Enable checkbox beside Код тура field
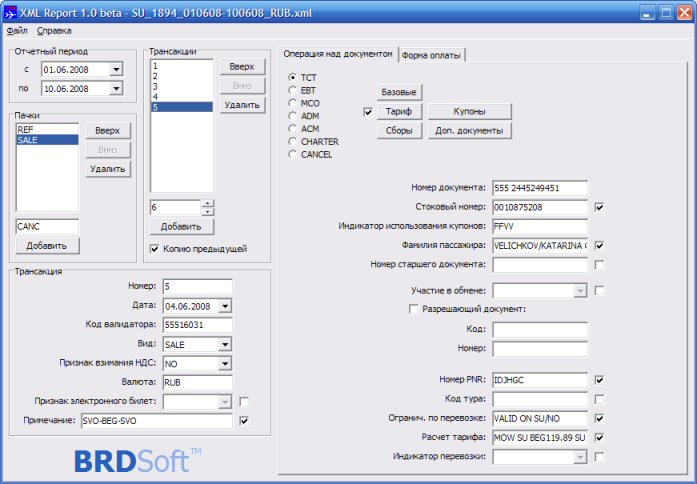 (x=599, y=399)
